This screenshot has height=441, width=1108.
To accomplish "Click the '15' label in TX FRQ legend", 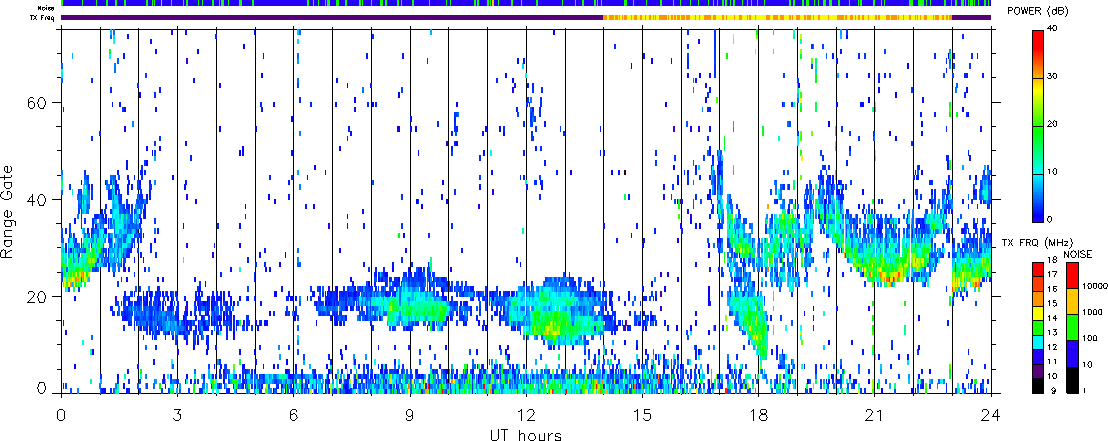I will point(1053,303).
